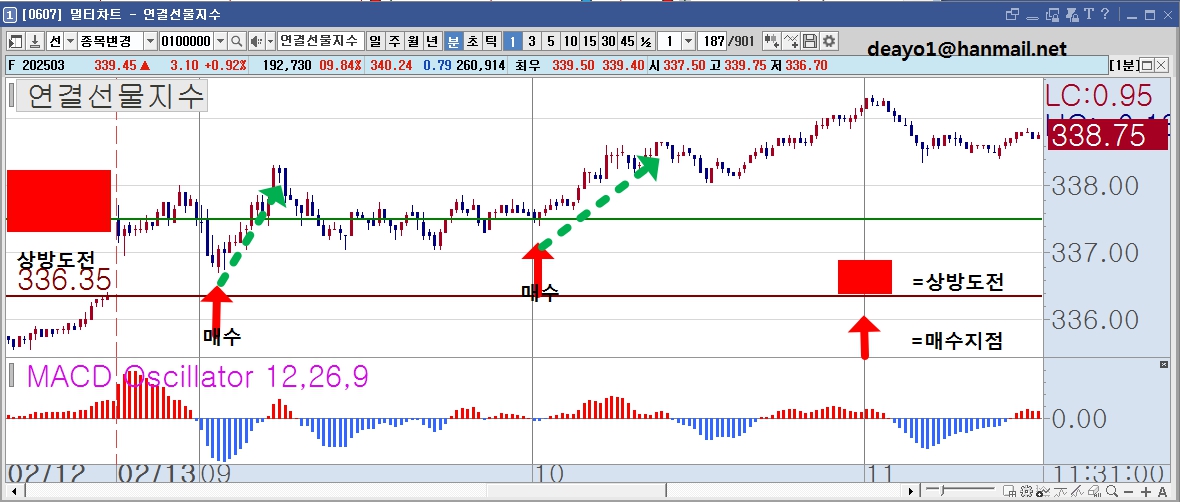Screen dimensions: 1180x502
Task: Click the underscore bar icon in title bar
Action: [1032, 18]
